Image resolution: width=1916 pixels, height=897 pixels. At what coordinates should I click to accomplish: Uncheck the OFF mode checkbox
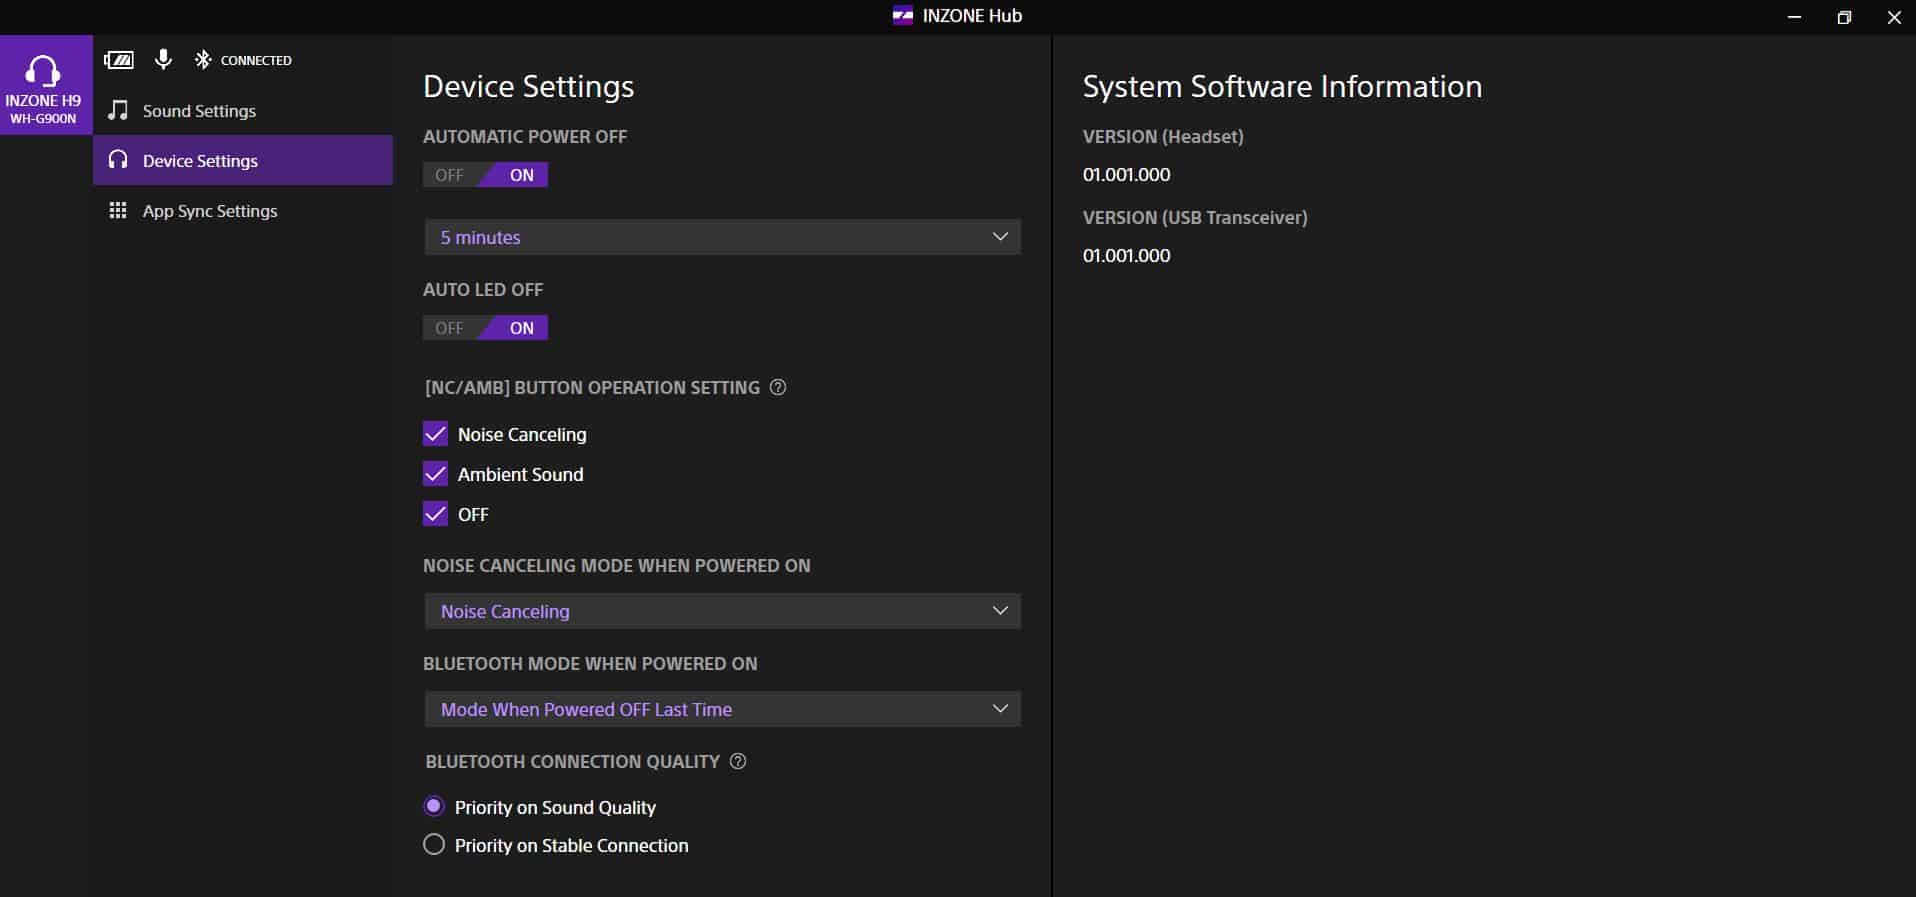pyautogui.click(x=435, y=514)
